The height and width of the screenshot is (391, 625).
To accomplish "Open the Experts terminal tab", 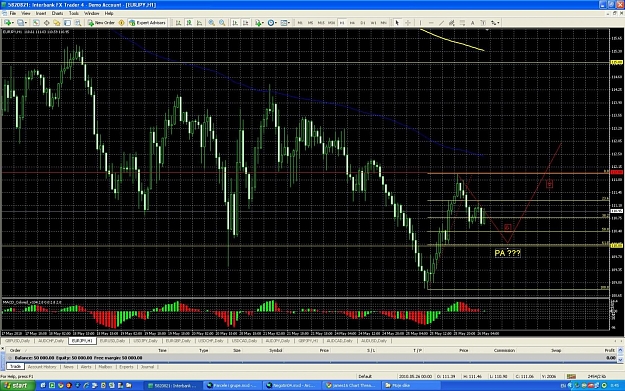I will click(126, 367).
